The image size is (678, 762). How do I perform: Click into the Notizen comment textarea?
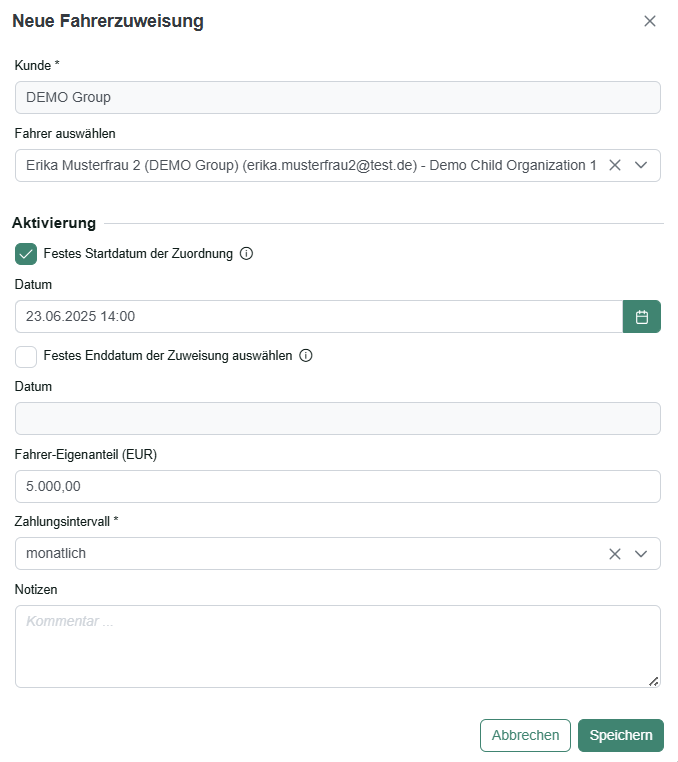click(337, 646)
